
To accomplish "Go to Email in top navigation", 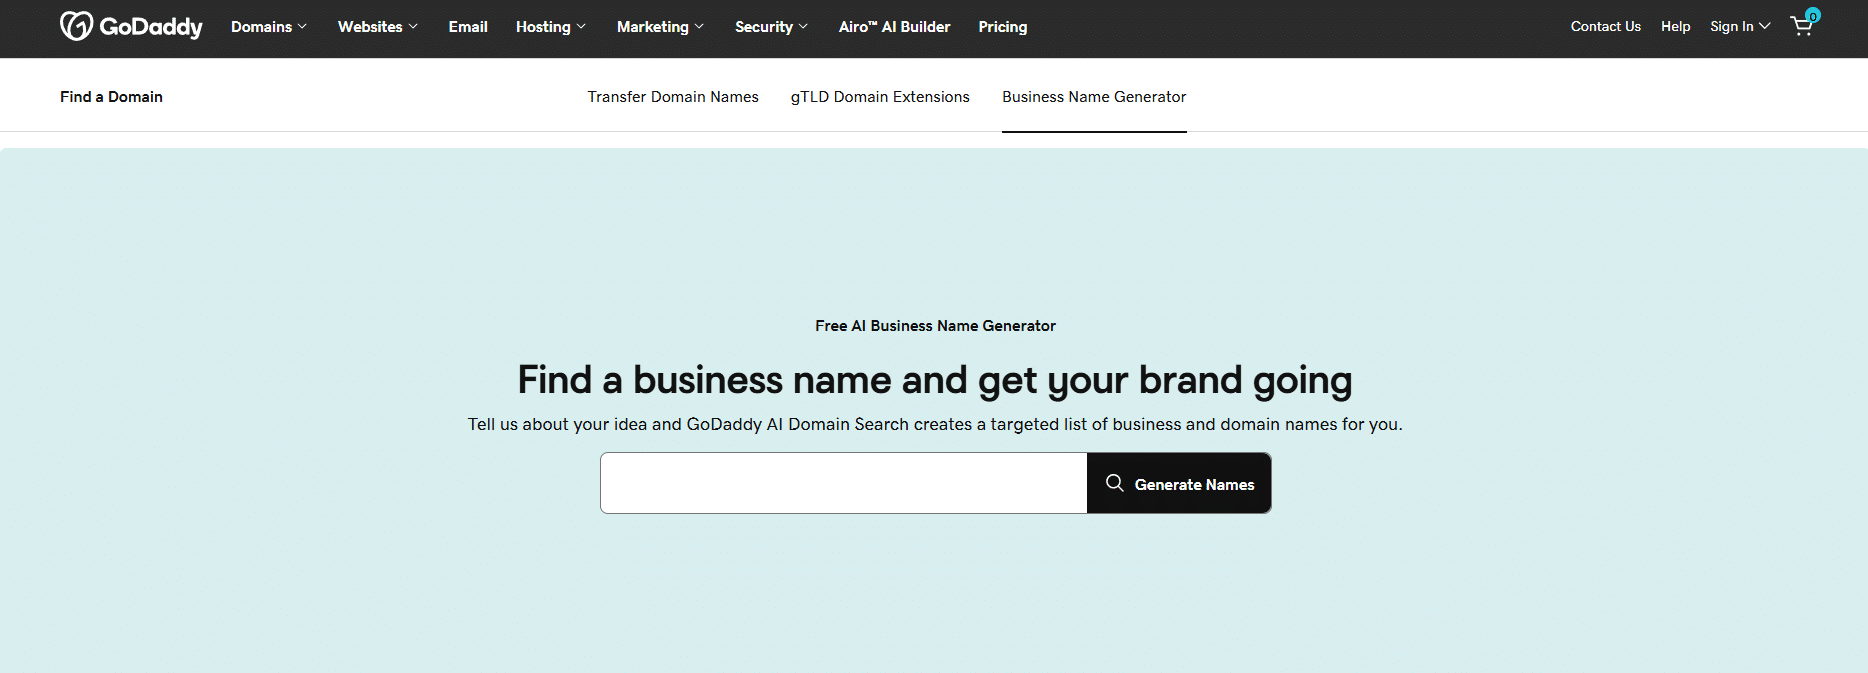I will [x=468, y=27].
